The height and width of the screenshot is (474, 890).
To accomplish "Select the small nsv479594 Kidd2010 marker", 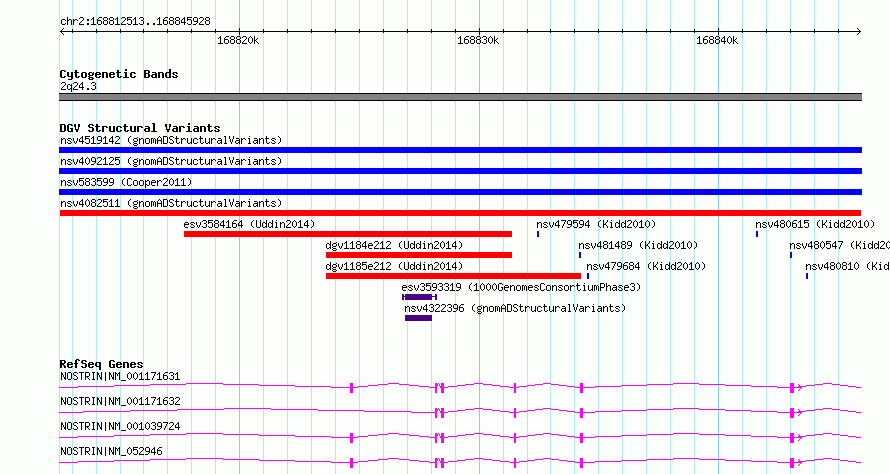I will click(538, 234).
